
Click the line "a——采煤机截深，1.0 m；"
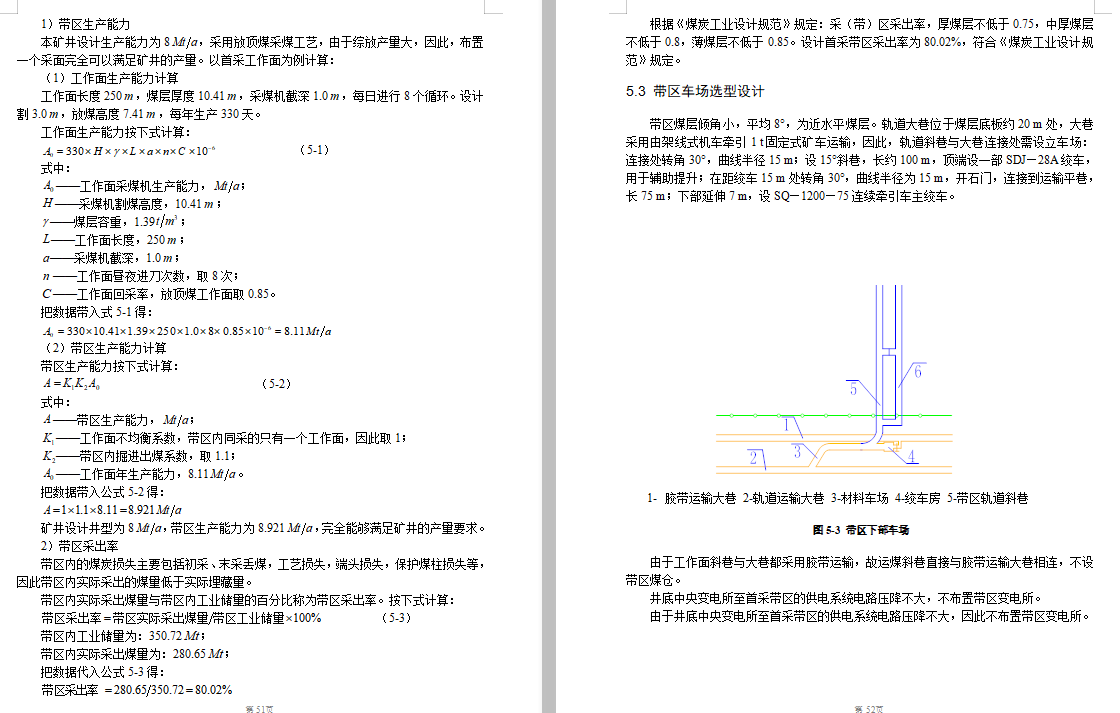point(111,258)
